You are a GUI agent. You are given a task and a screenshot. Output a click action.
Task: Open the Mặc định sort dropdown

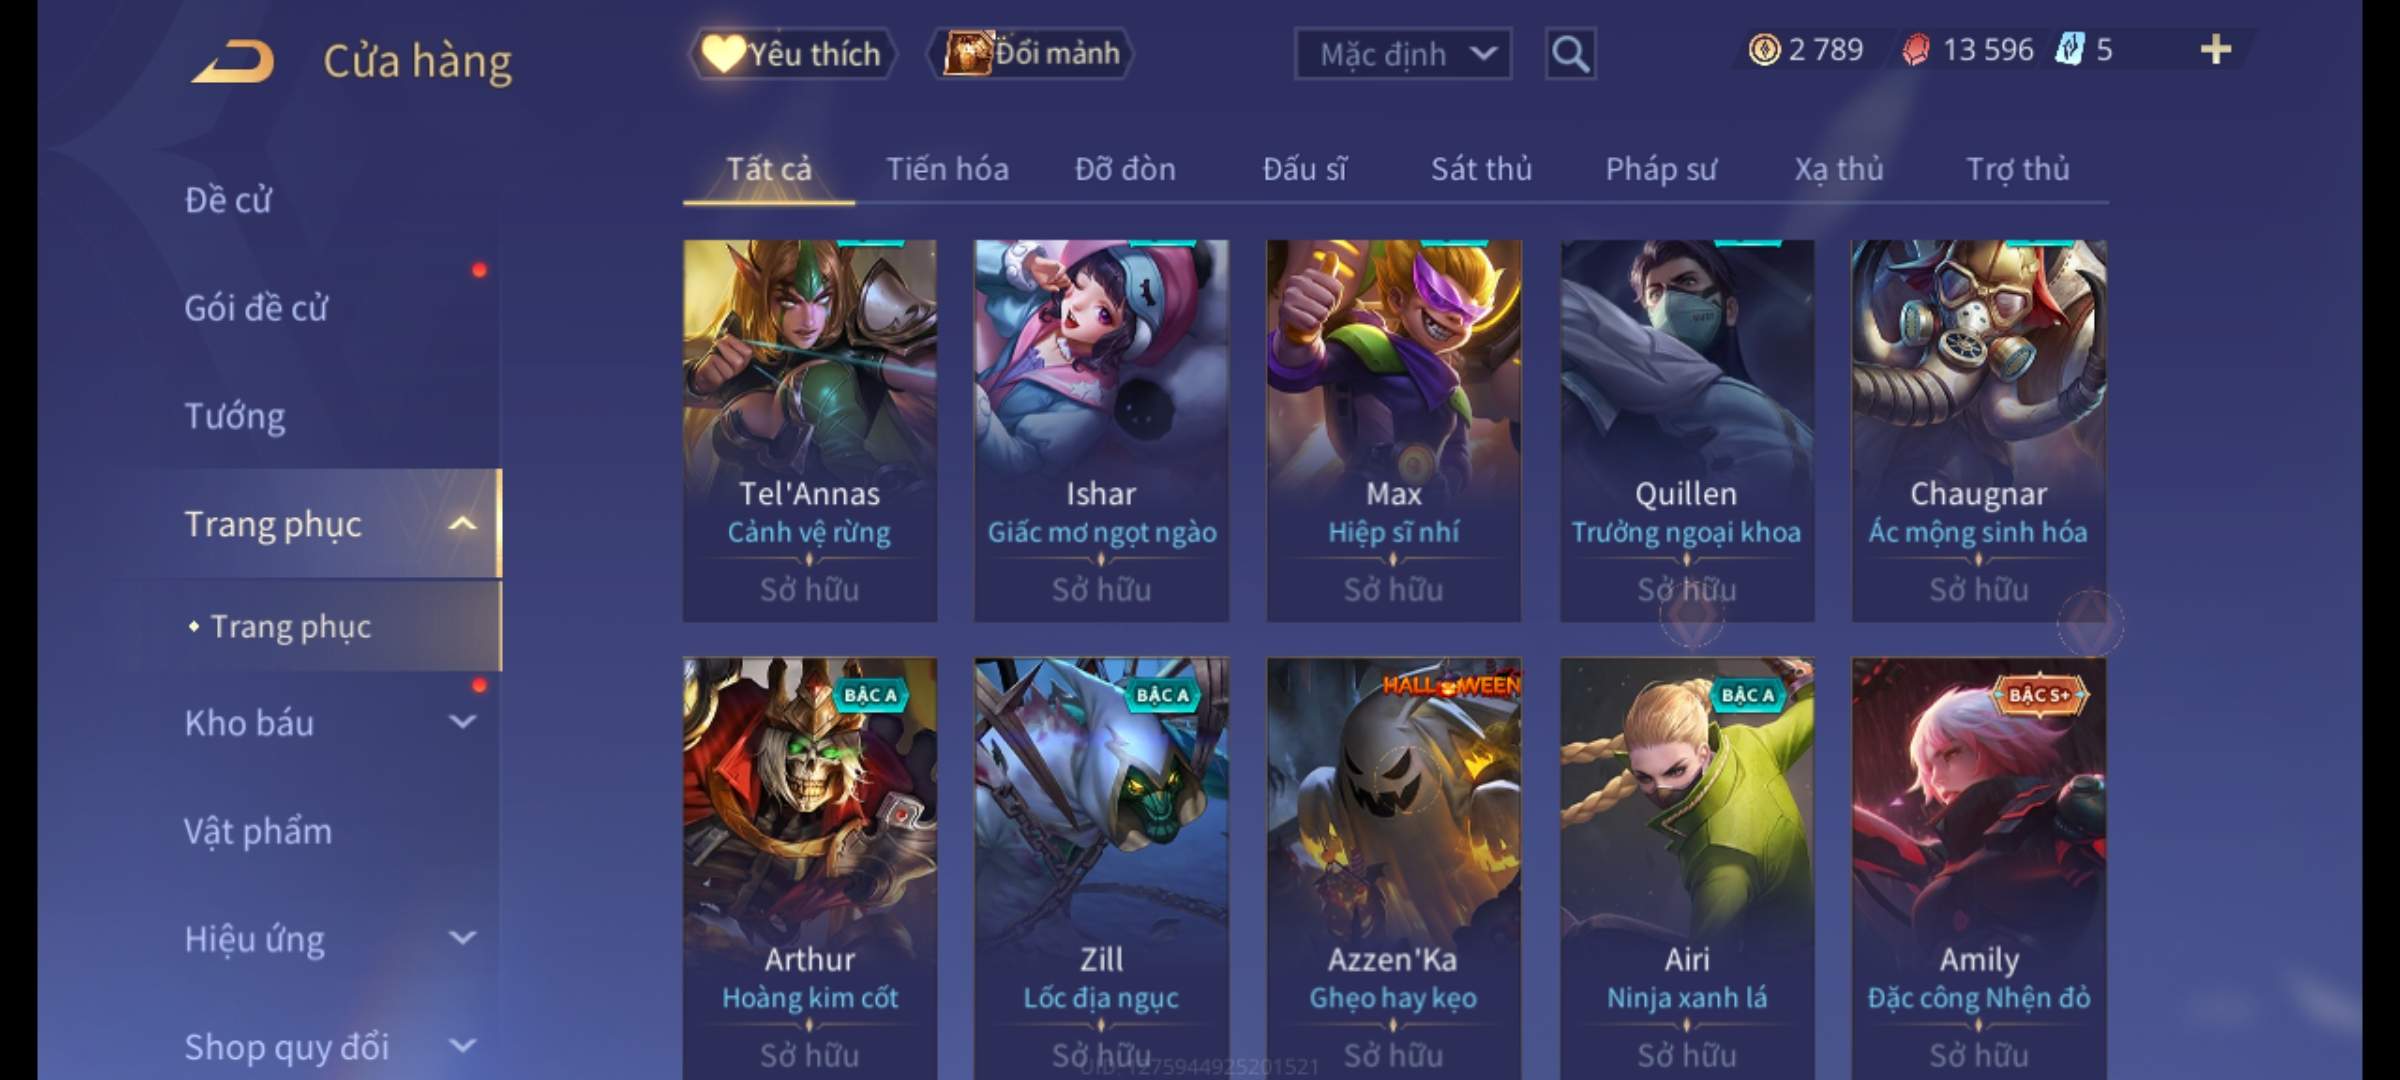click(x=1403, y=53)
